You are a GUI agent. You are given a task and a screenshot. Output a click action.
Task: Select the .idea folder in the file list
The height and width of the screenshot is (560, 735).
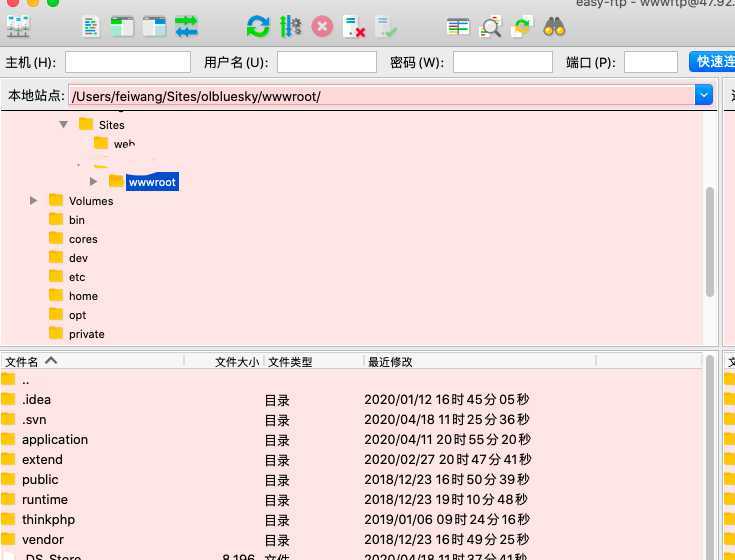(352, 400)
